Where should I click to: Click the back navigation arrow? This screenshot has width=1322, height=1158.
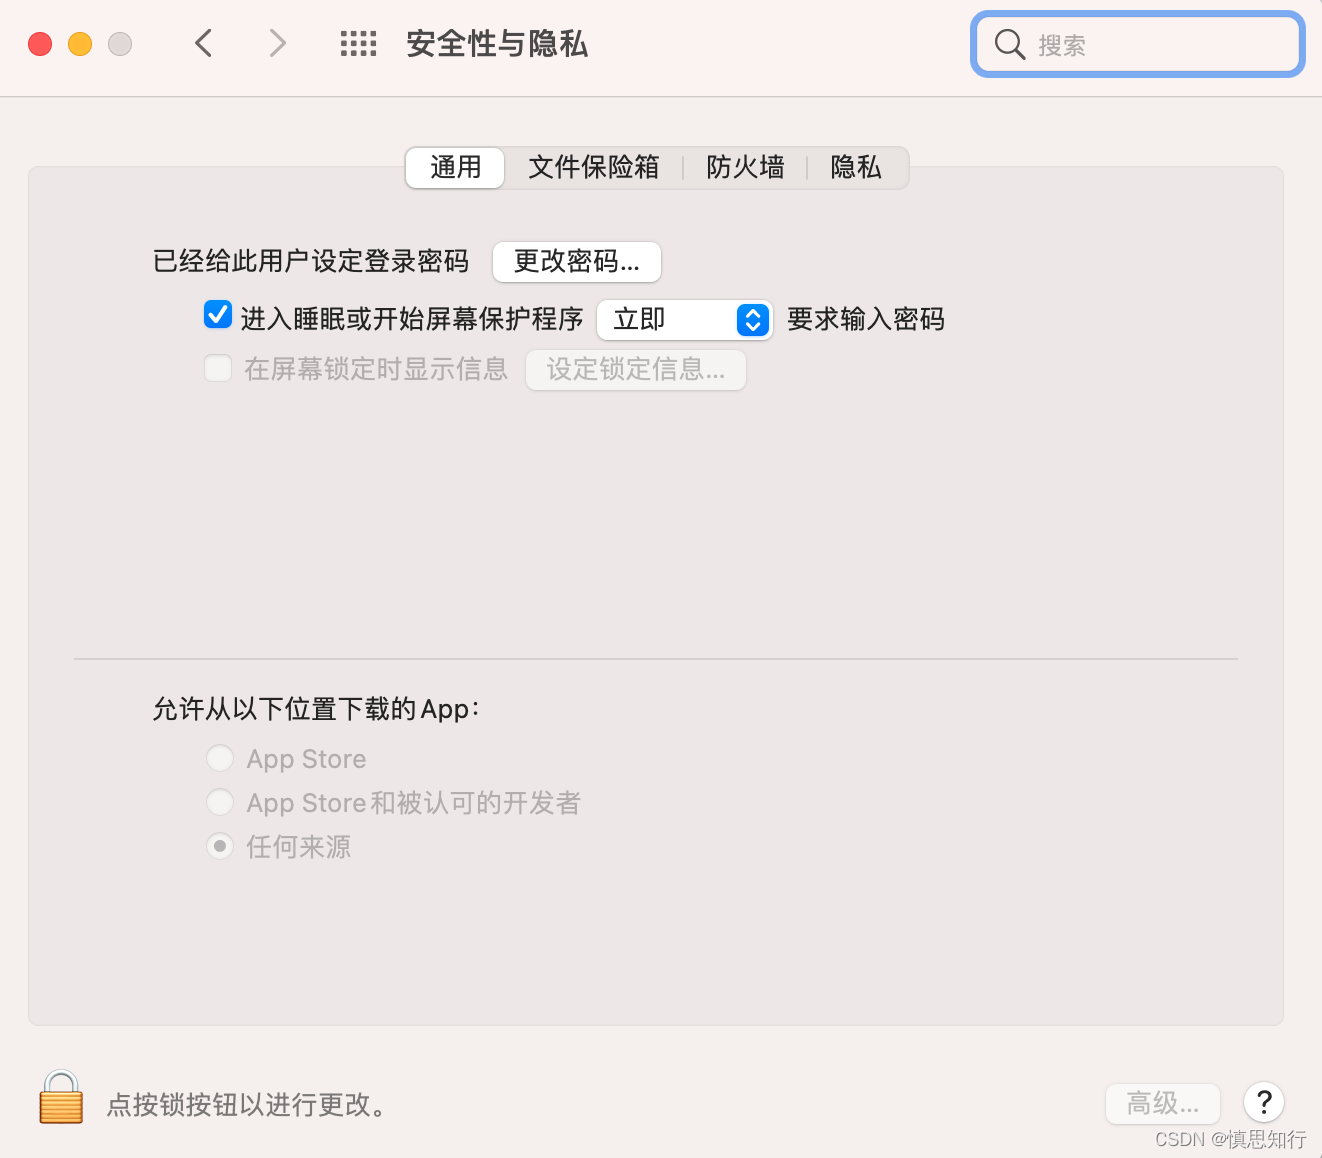click(204, 43)
